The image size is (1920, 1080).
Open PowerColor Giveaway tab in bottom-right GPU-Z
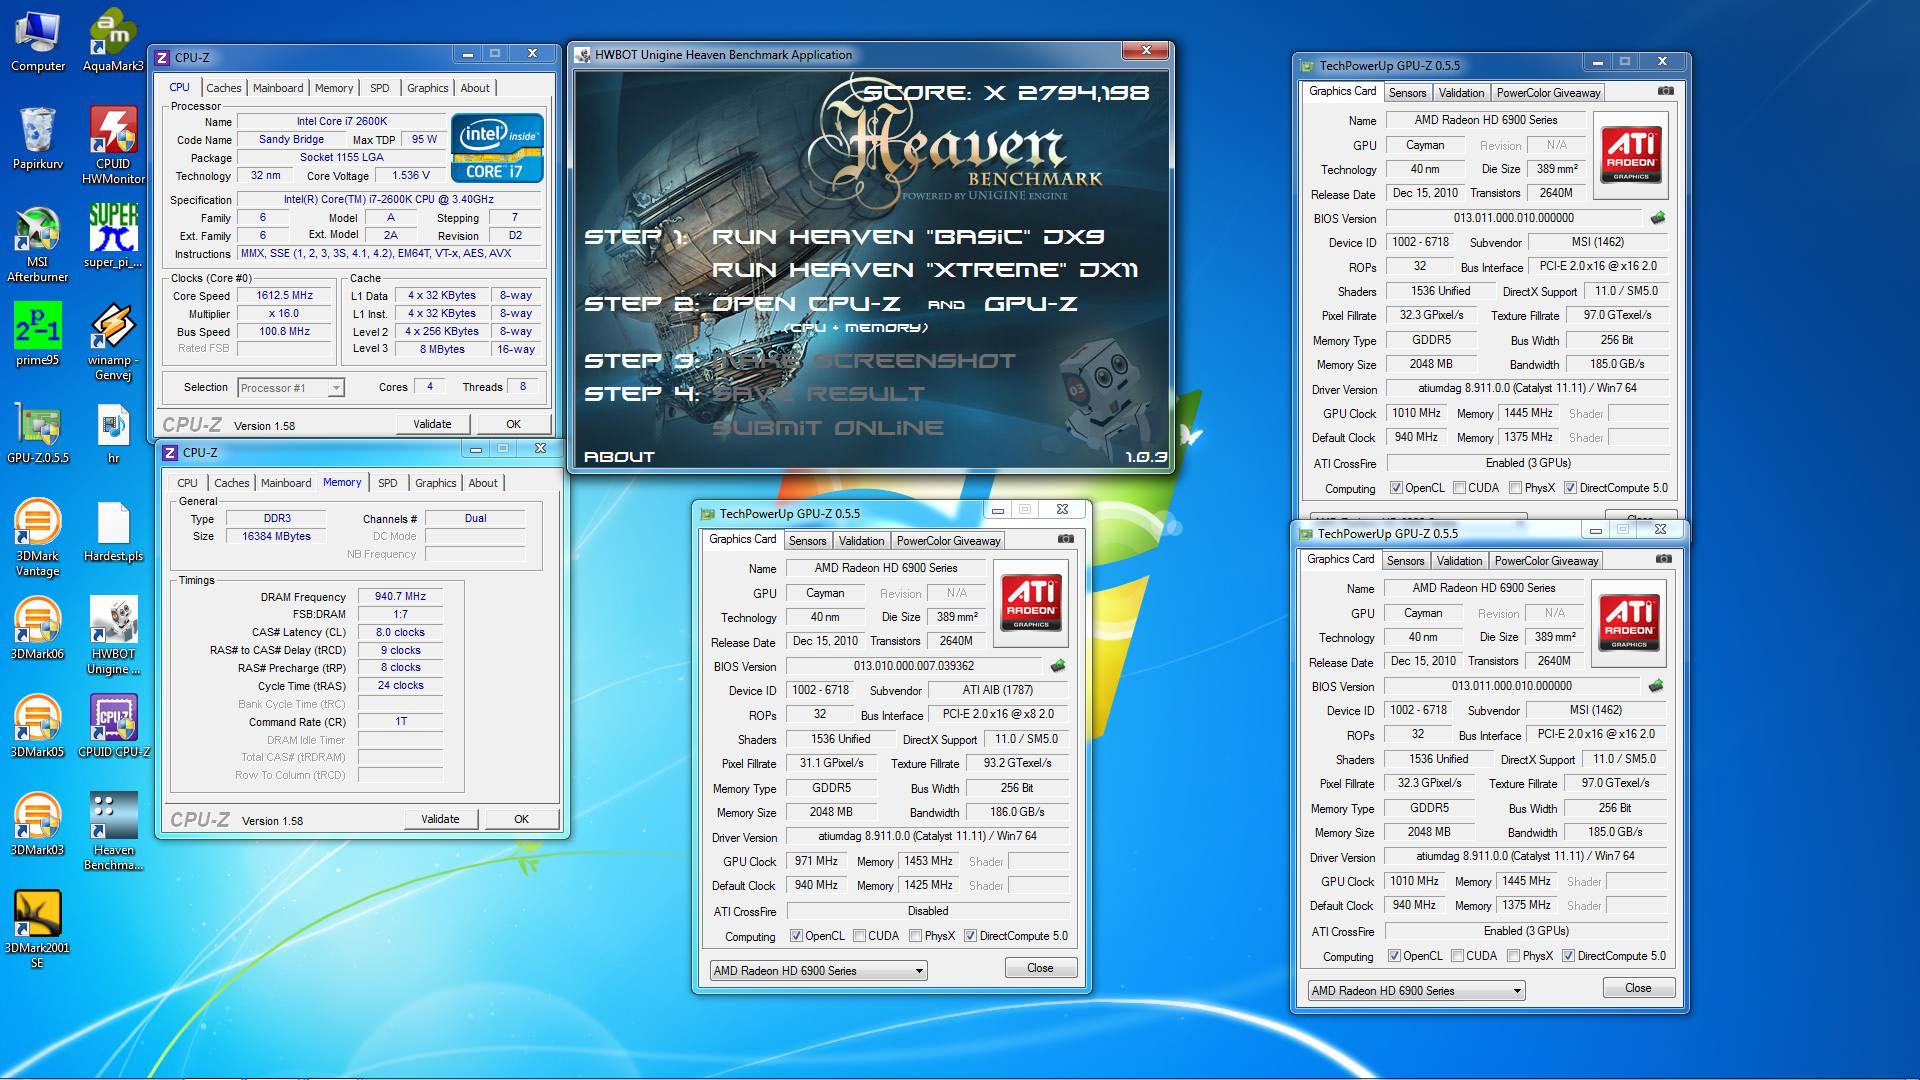coord(1546,561)
